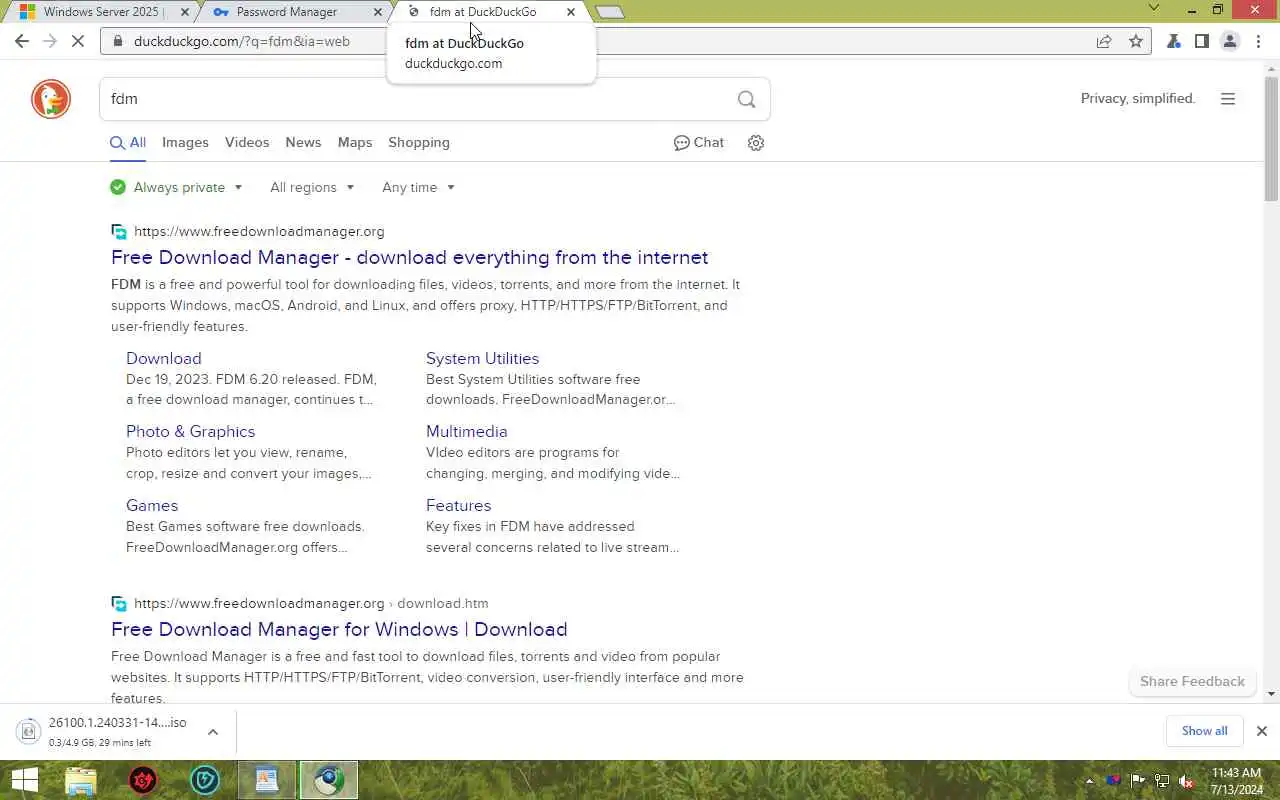Click the flag notification tray icon
The image size is (1280, 800).
1138,781
